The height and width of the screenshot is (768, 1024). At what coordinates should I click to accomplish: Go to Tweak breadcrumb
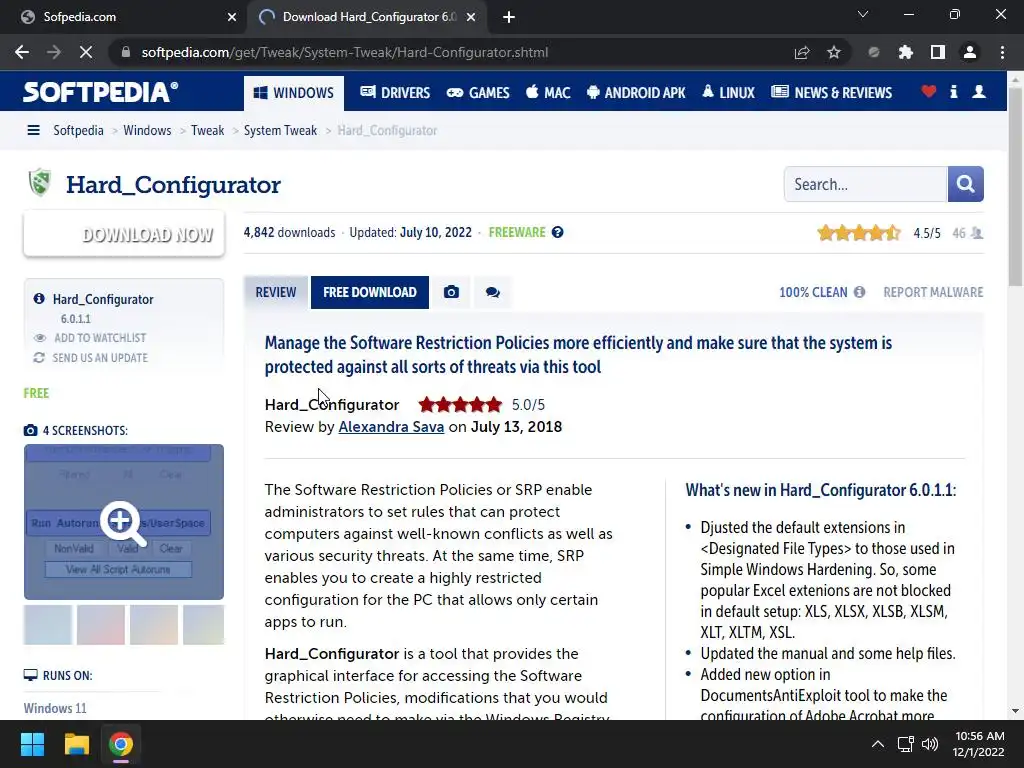[208, 131]
